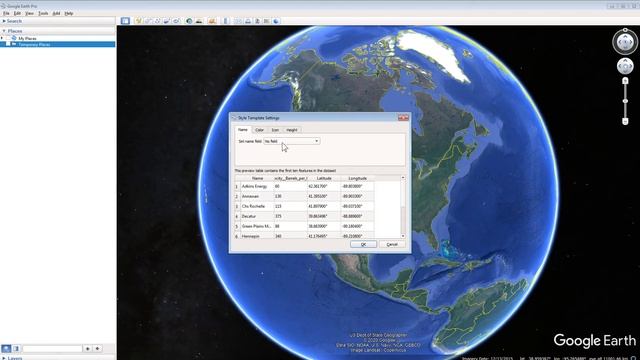Viewport: 640px width, 360px height.
Task: Click the Record a Tour icon
Action: click(x=176, y=21)
